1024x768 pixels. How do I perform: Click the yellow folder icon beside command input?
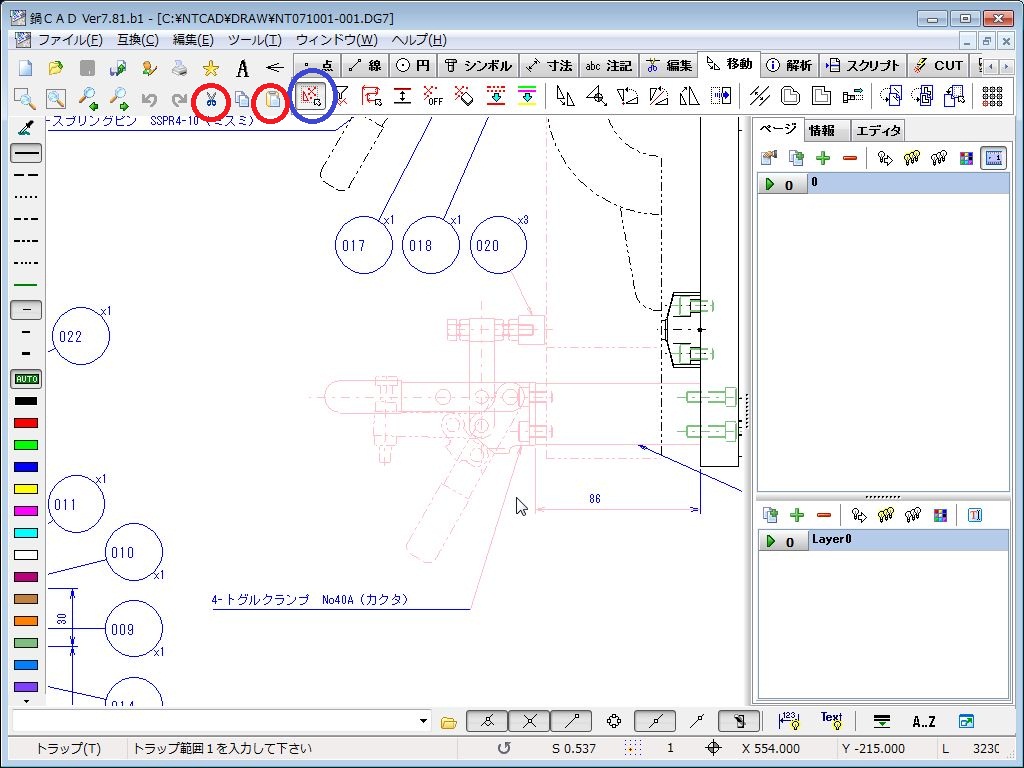(x=449, y=722)
